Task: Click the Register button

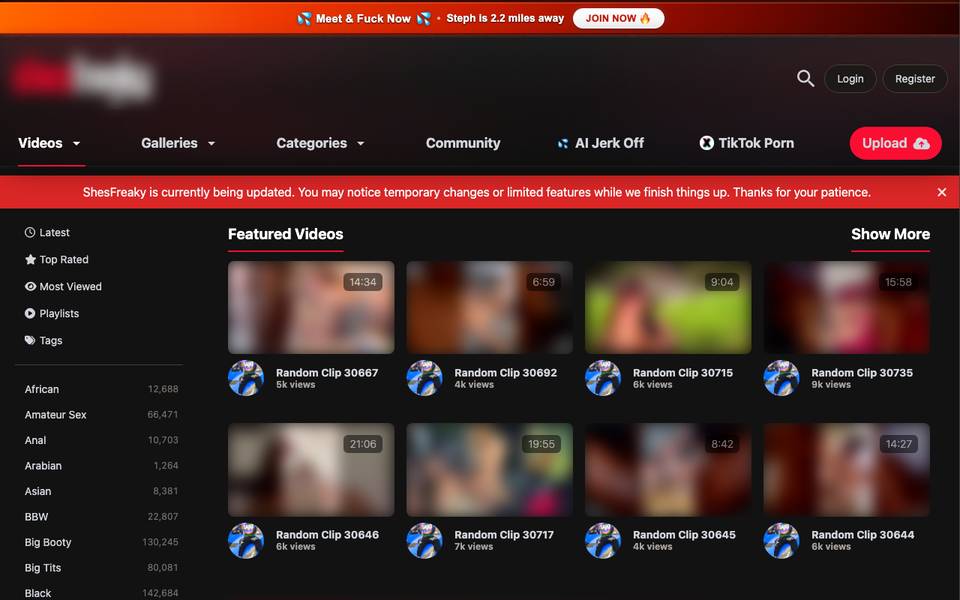Action: [x=915, y=78]
